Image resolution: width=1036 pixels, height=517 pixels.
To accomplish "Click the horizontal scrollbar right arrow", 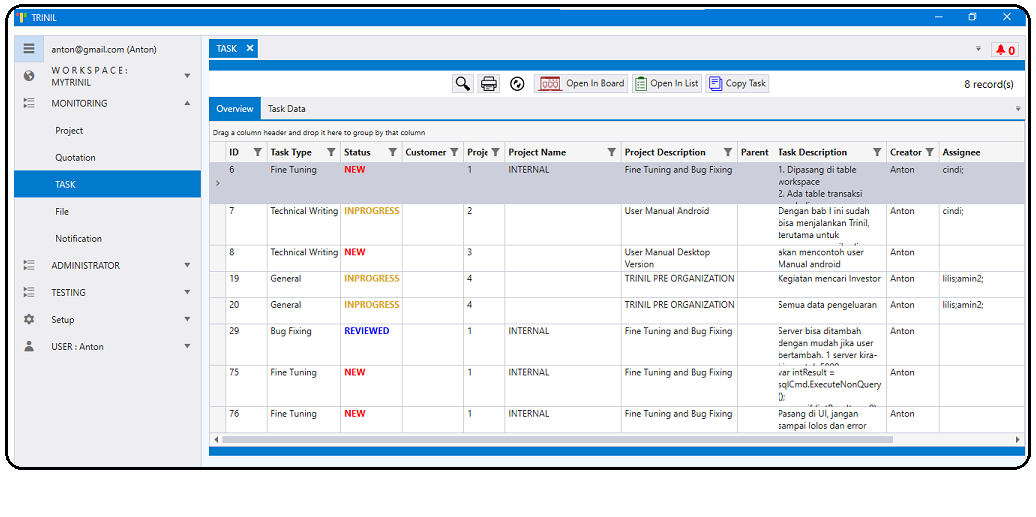I will coord(1018,439).
